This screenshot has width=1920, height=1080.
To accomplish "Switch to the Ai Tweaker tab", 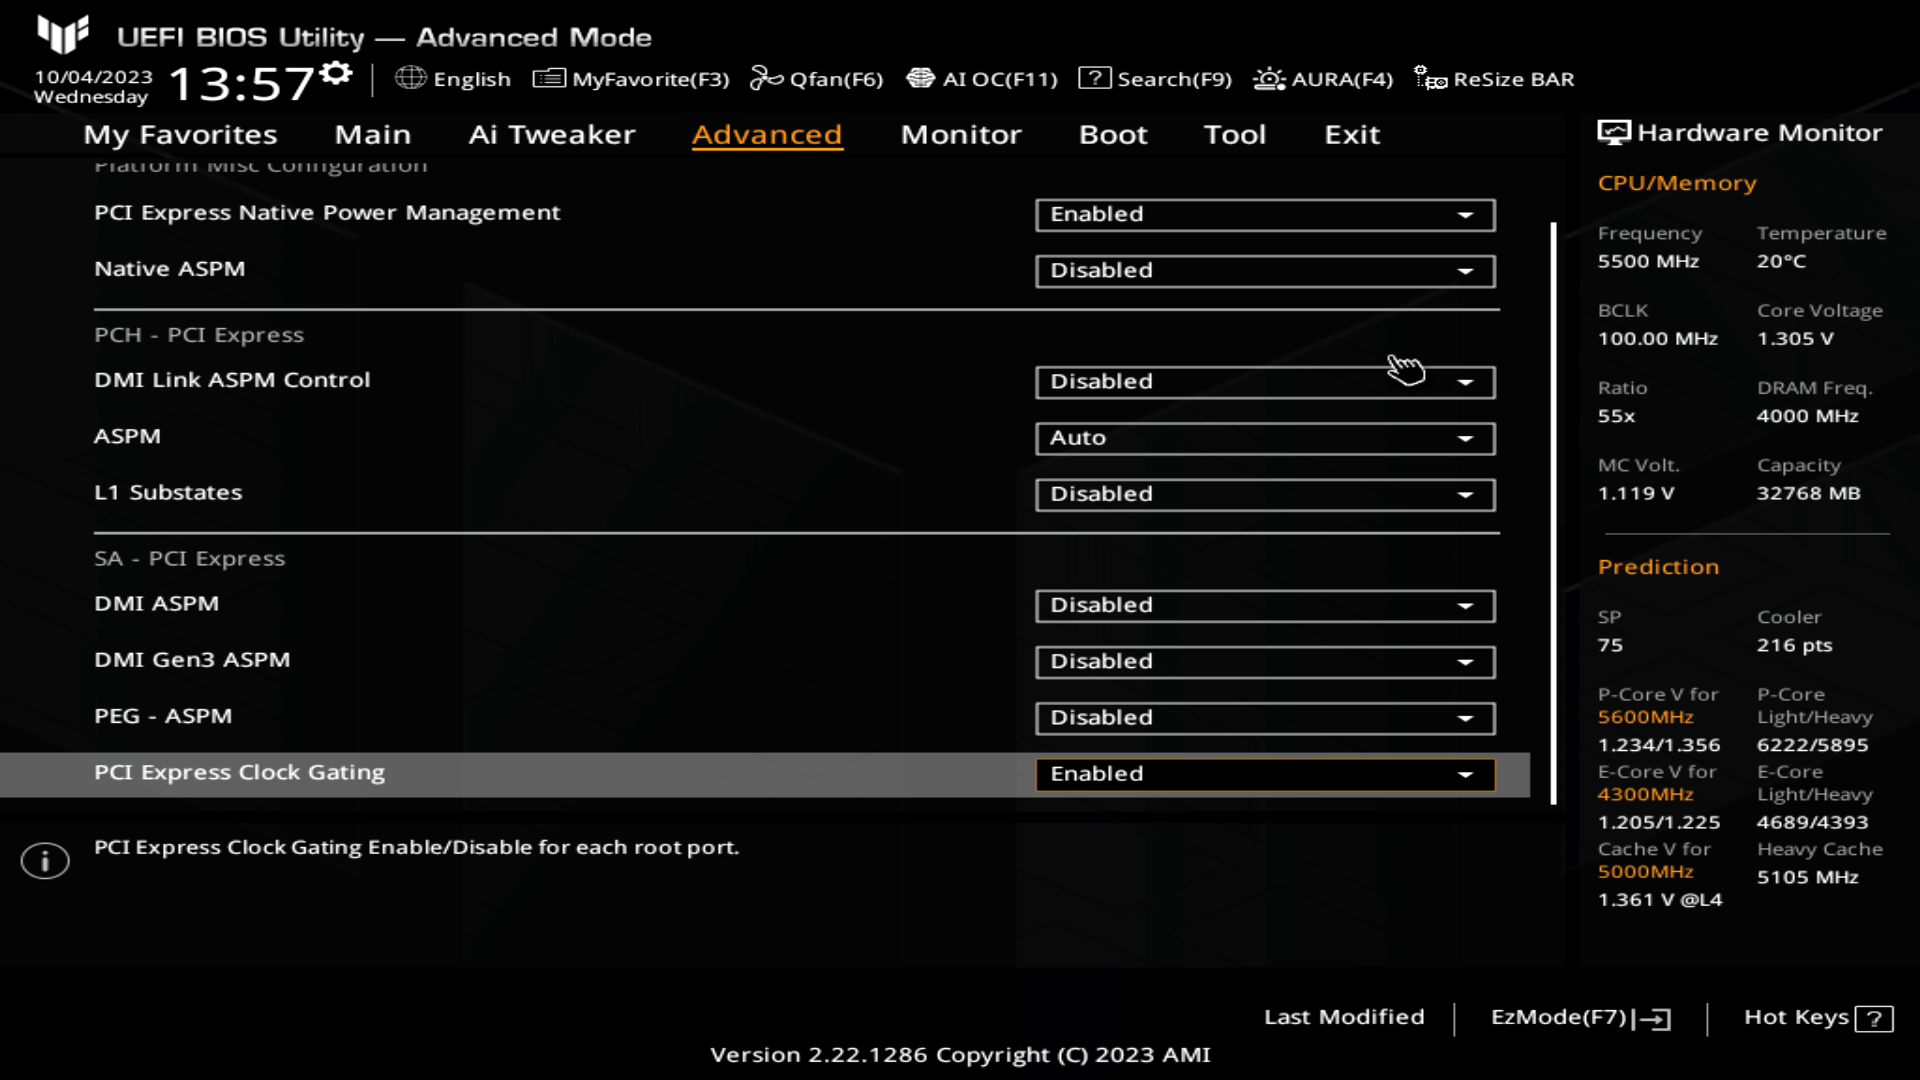I will [x=551, y=133].
